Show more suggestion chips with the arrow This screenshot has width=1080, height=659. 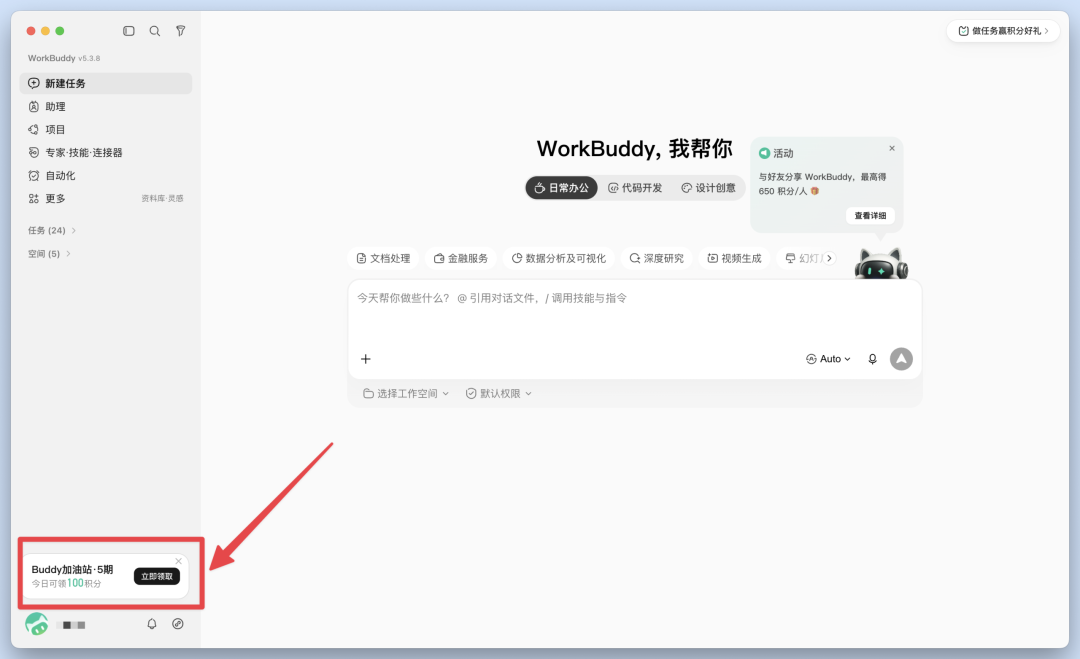coord(829,258)
